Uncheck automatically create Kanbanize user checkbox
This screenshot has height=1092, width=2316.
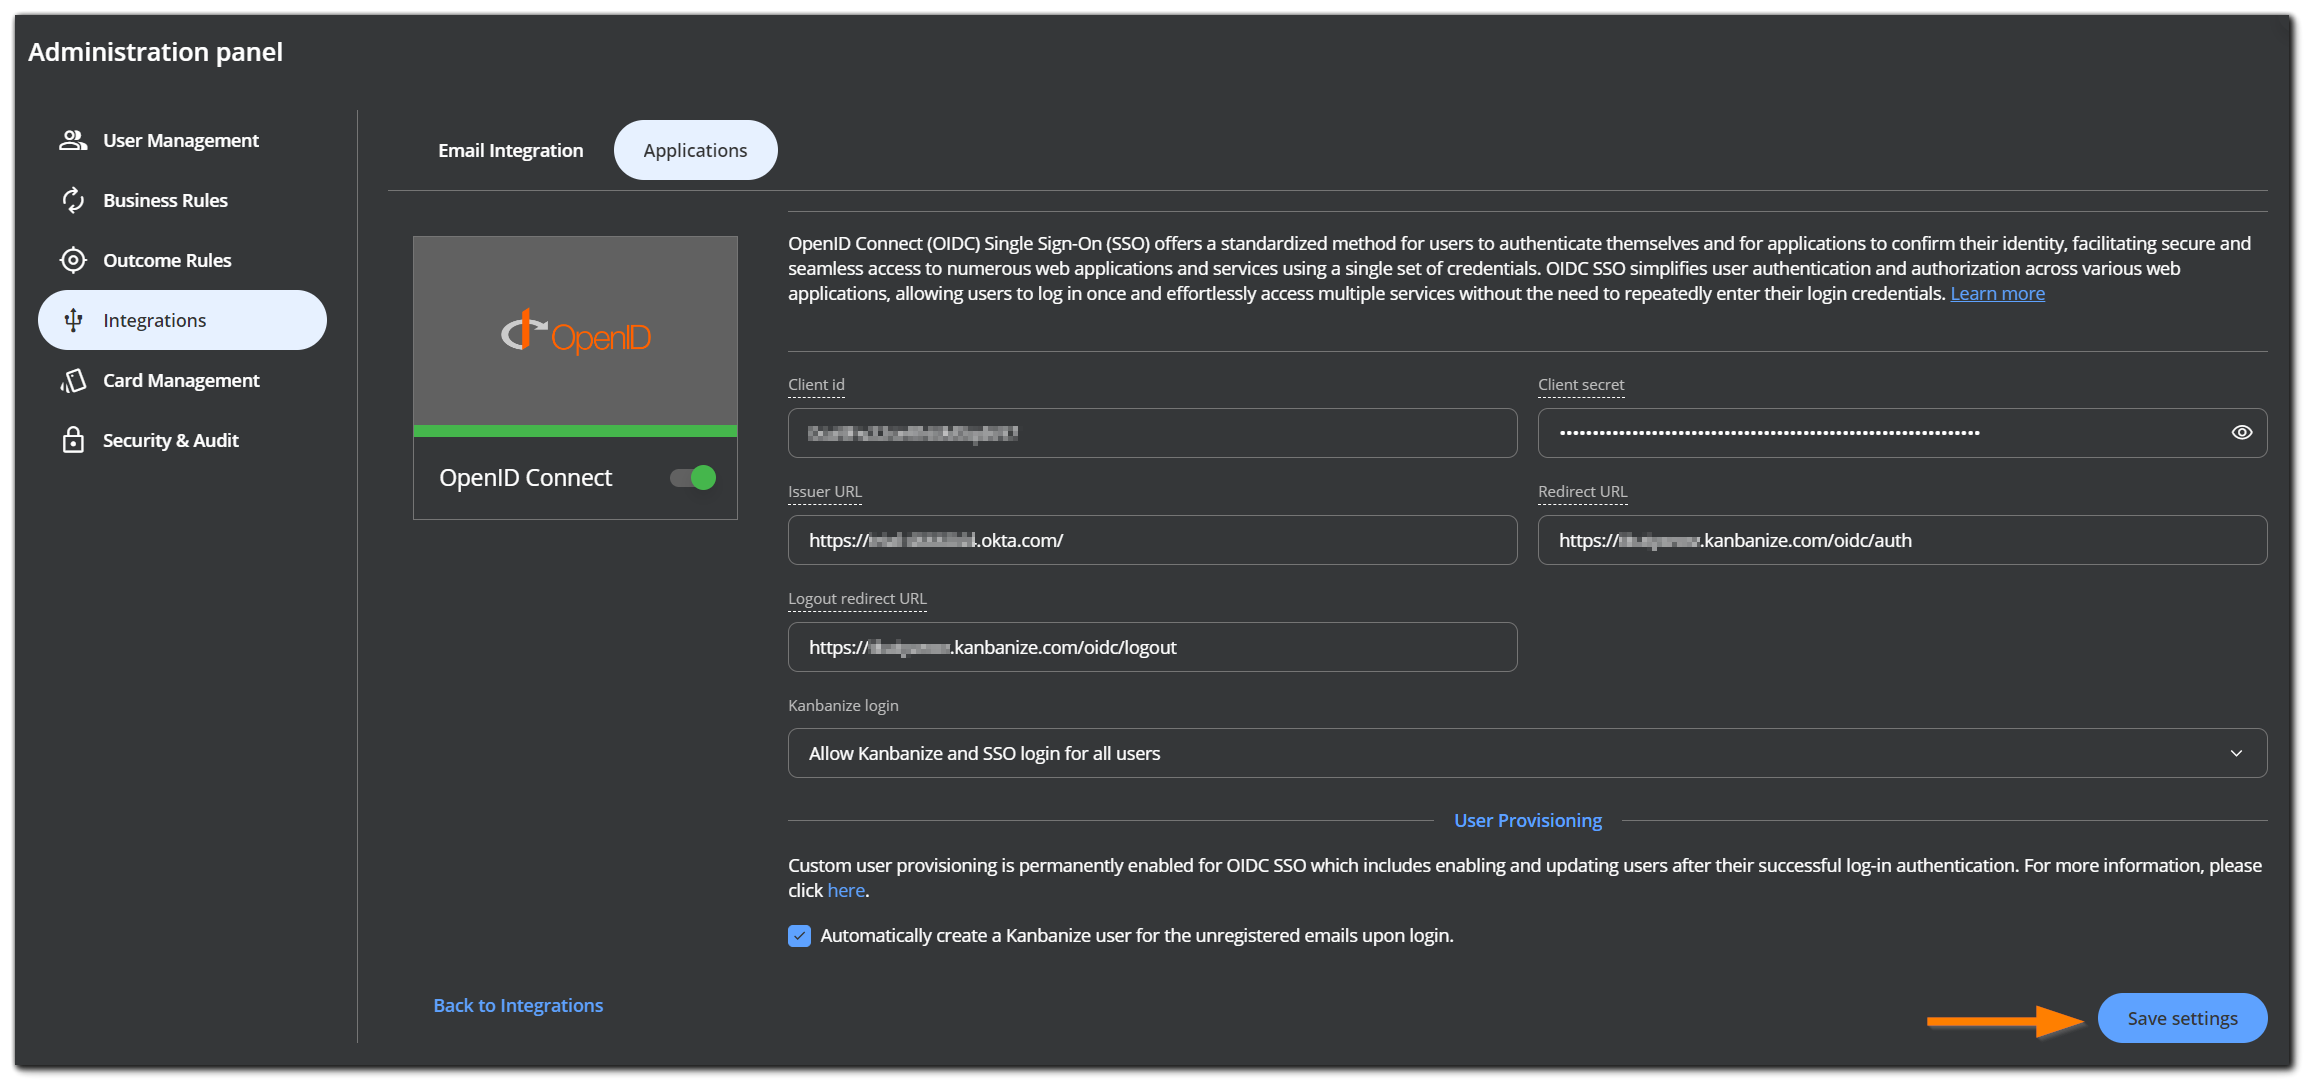coord(799,936)
